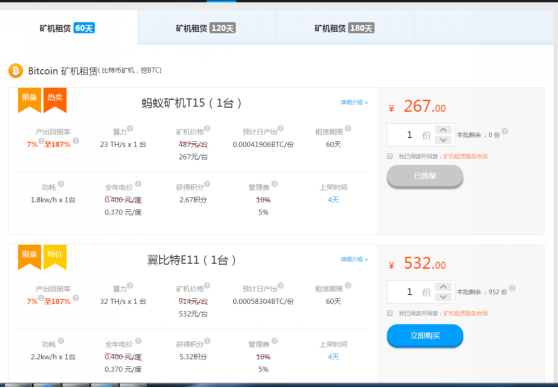Click 管理费 help icon in 翼比特E11 card
Viewport: 558px width, 388px height.
tap(274, 341)
